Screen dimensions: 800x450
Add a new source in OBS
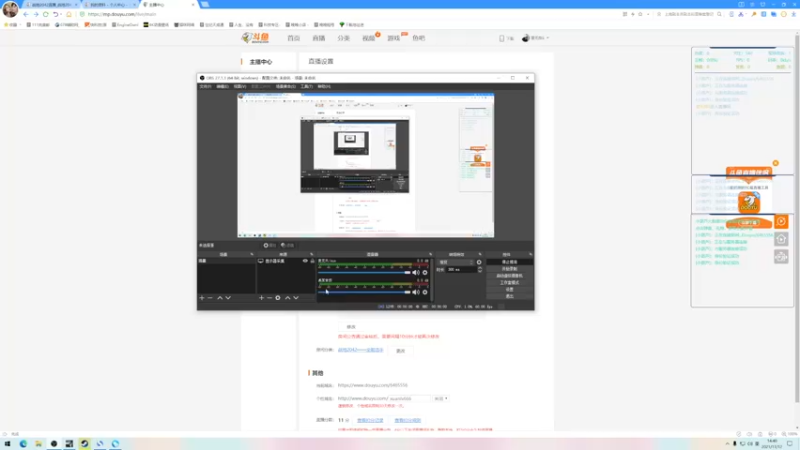point(261,297)
